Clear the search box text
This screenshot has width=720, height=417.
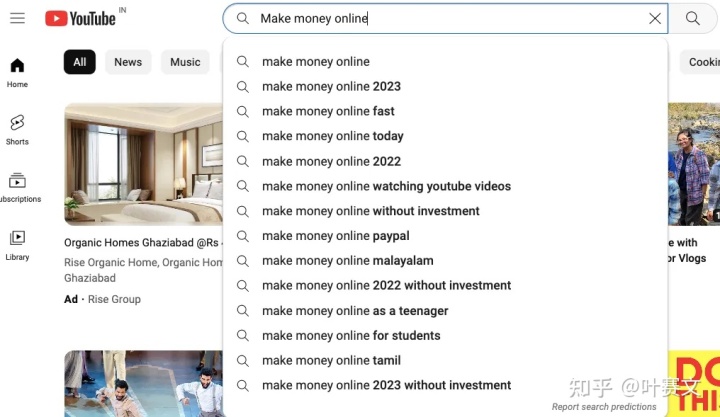coord(655,19)
